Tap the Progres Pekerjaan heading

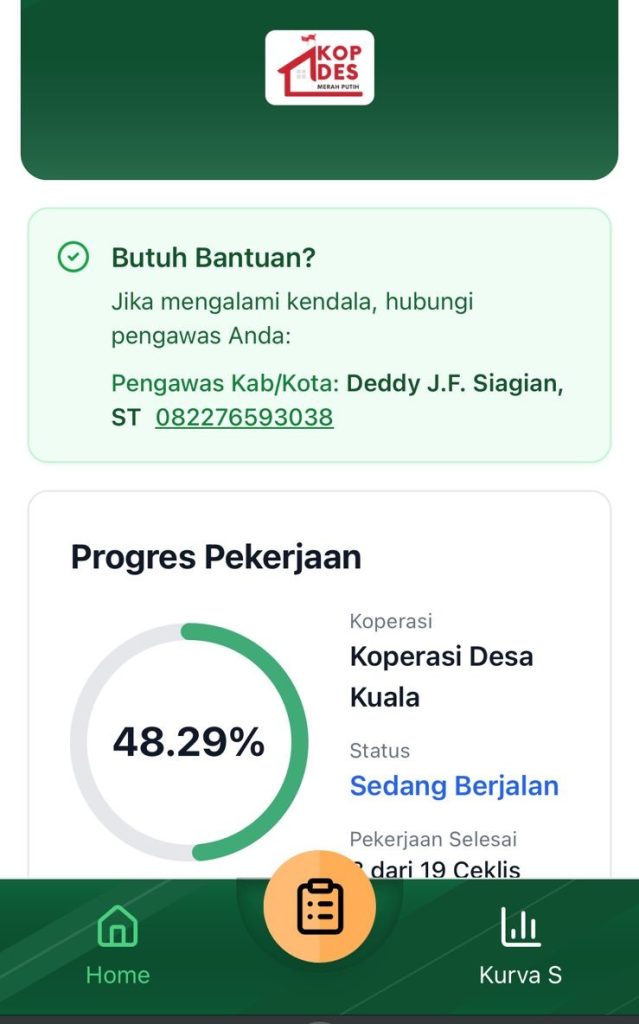click(x=216, y=557)
